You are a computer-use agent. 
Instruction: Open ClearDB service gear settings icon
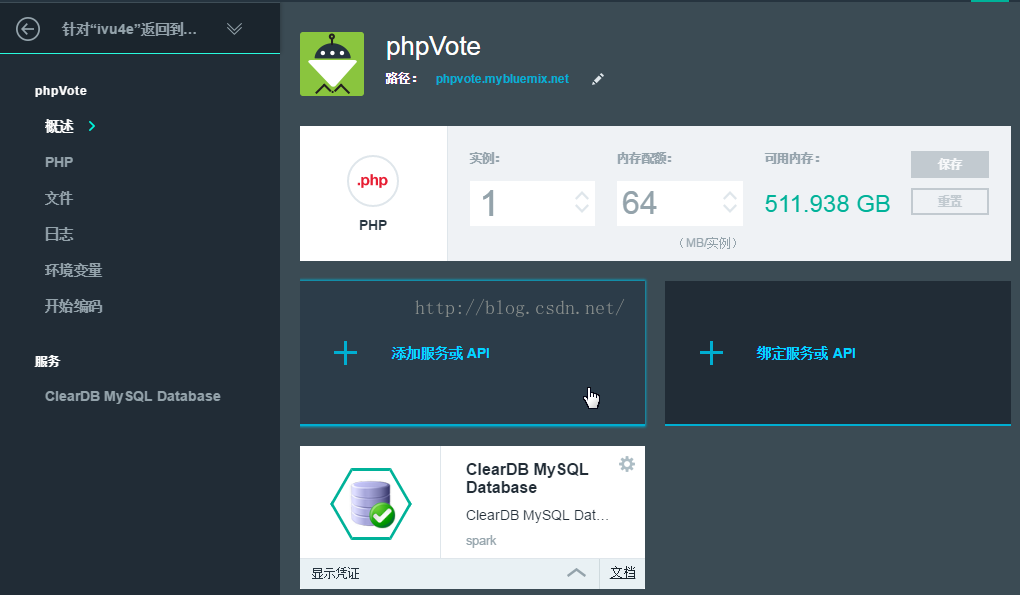point(626,464)
